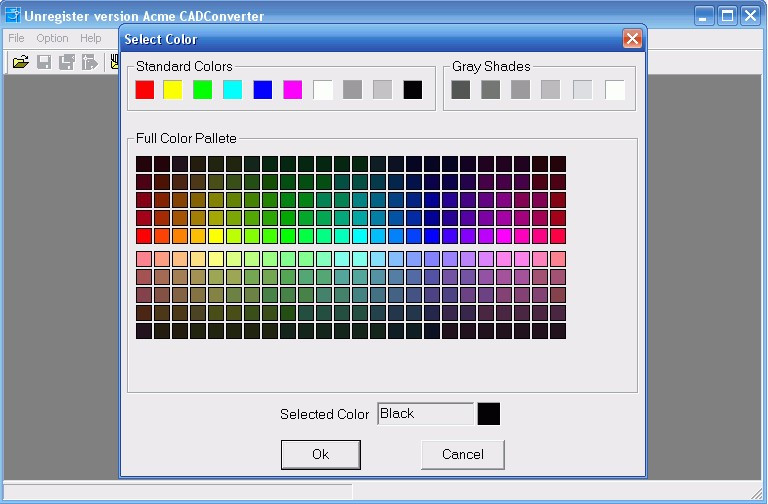768x504 pixels.
Task: Click the export arrow toolbar icon
Action: (90, 62)
